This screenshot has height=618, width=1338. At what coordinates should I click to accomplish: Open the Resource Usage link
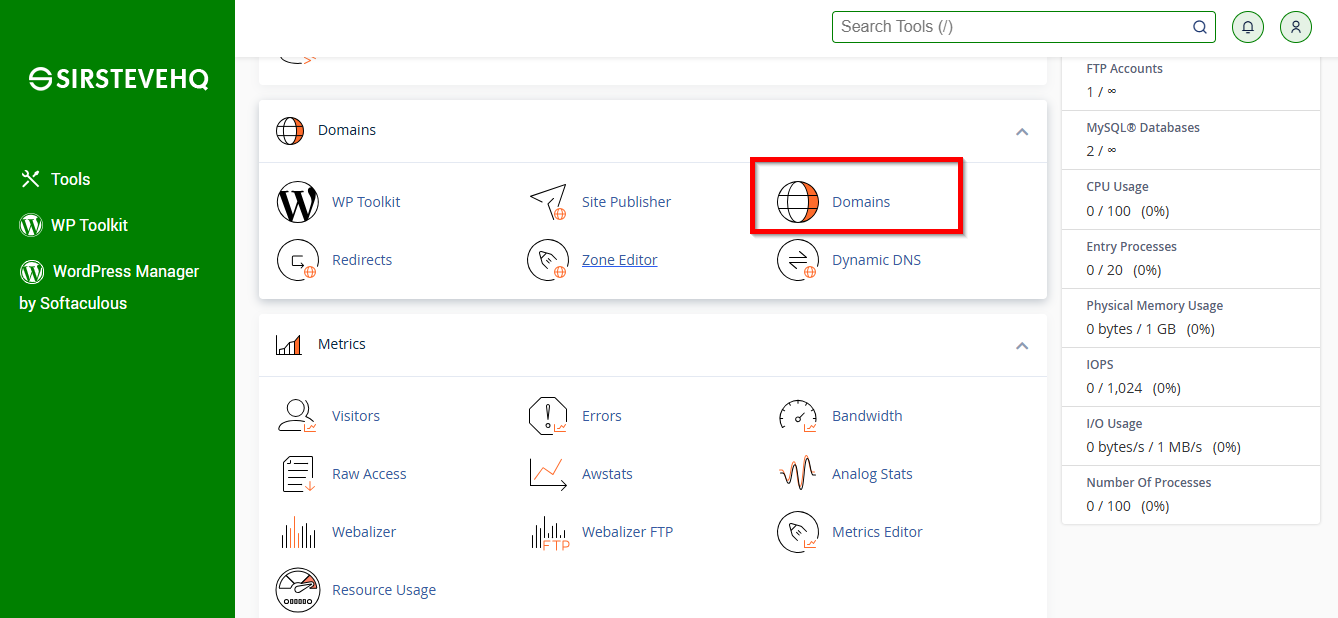click(x=384, y=590)
